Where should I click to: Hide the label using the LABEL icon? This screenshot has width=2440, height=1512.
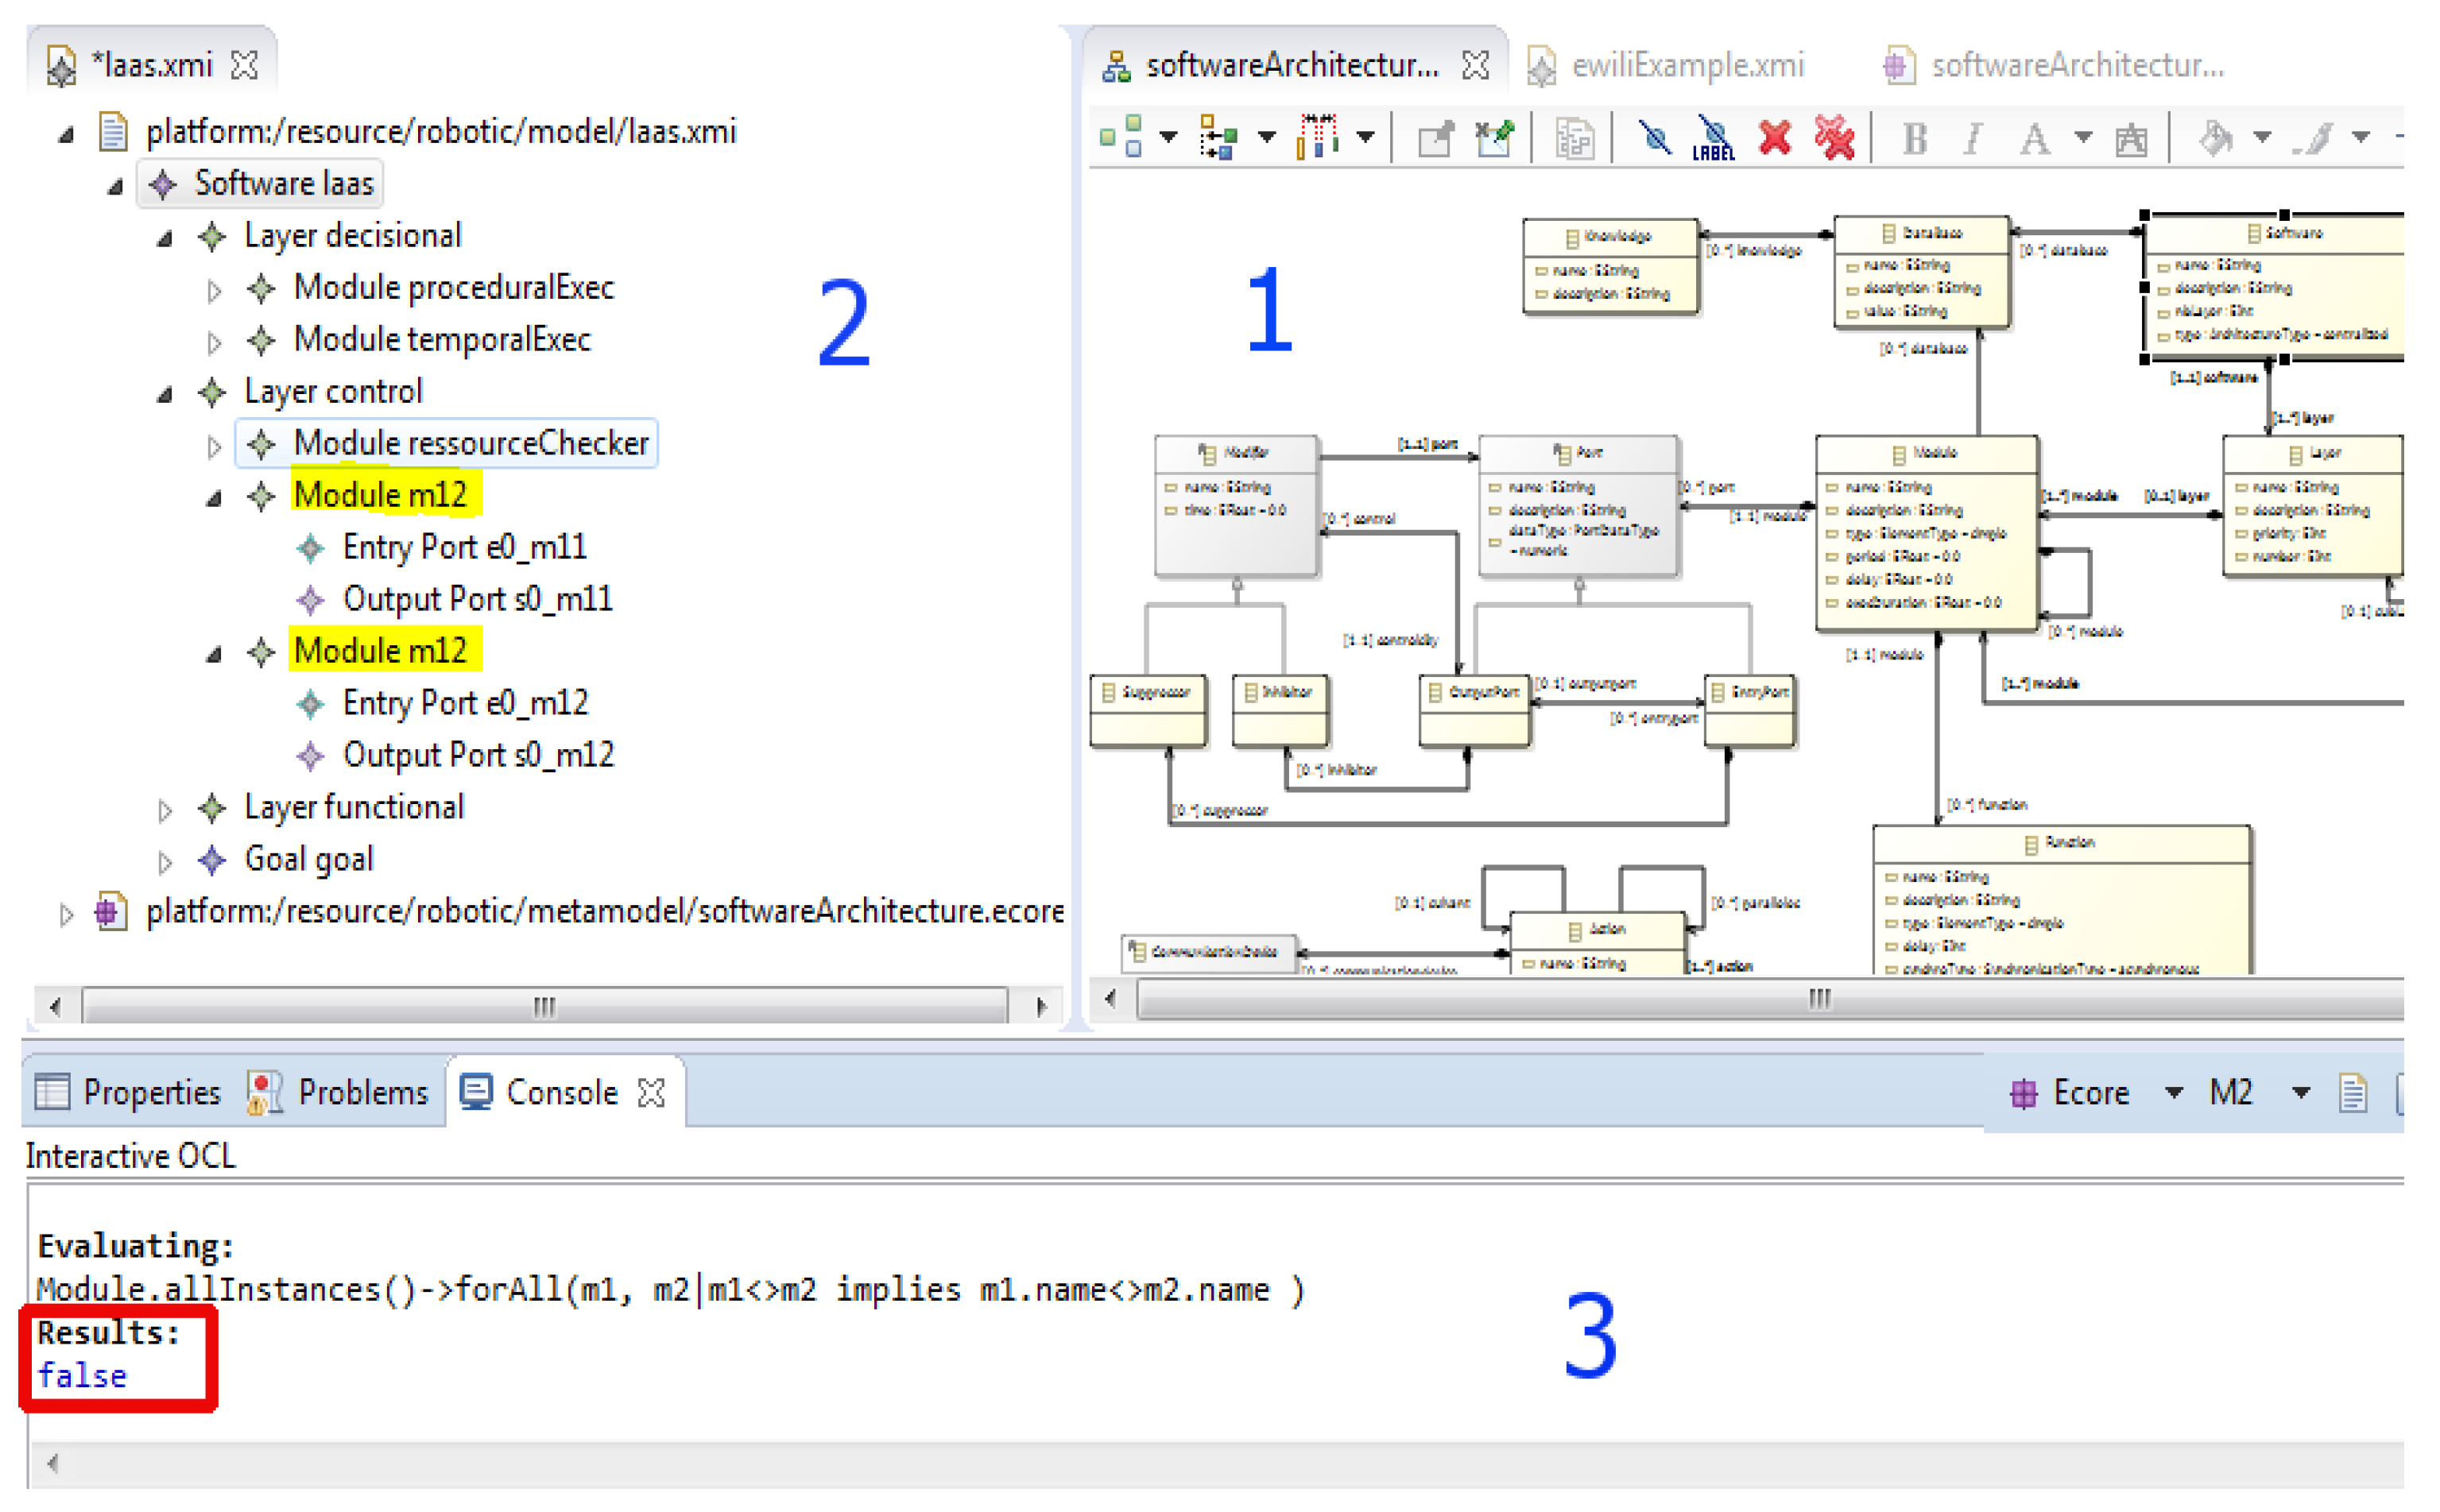tap(1715, 140)
